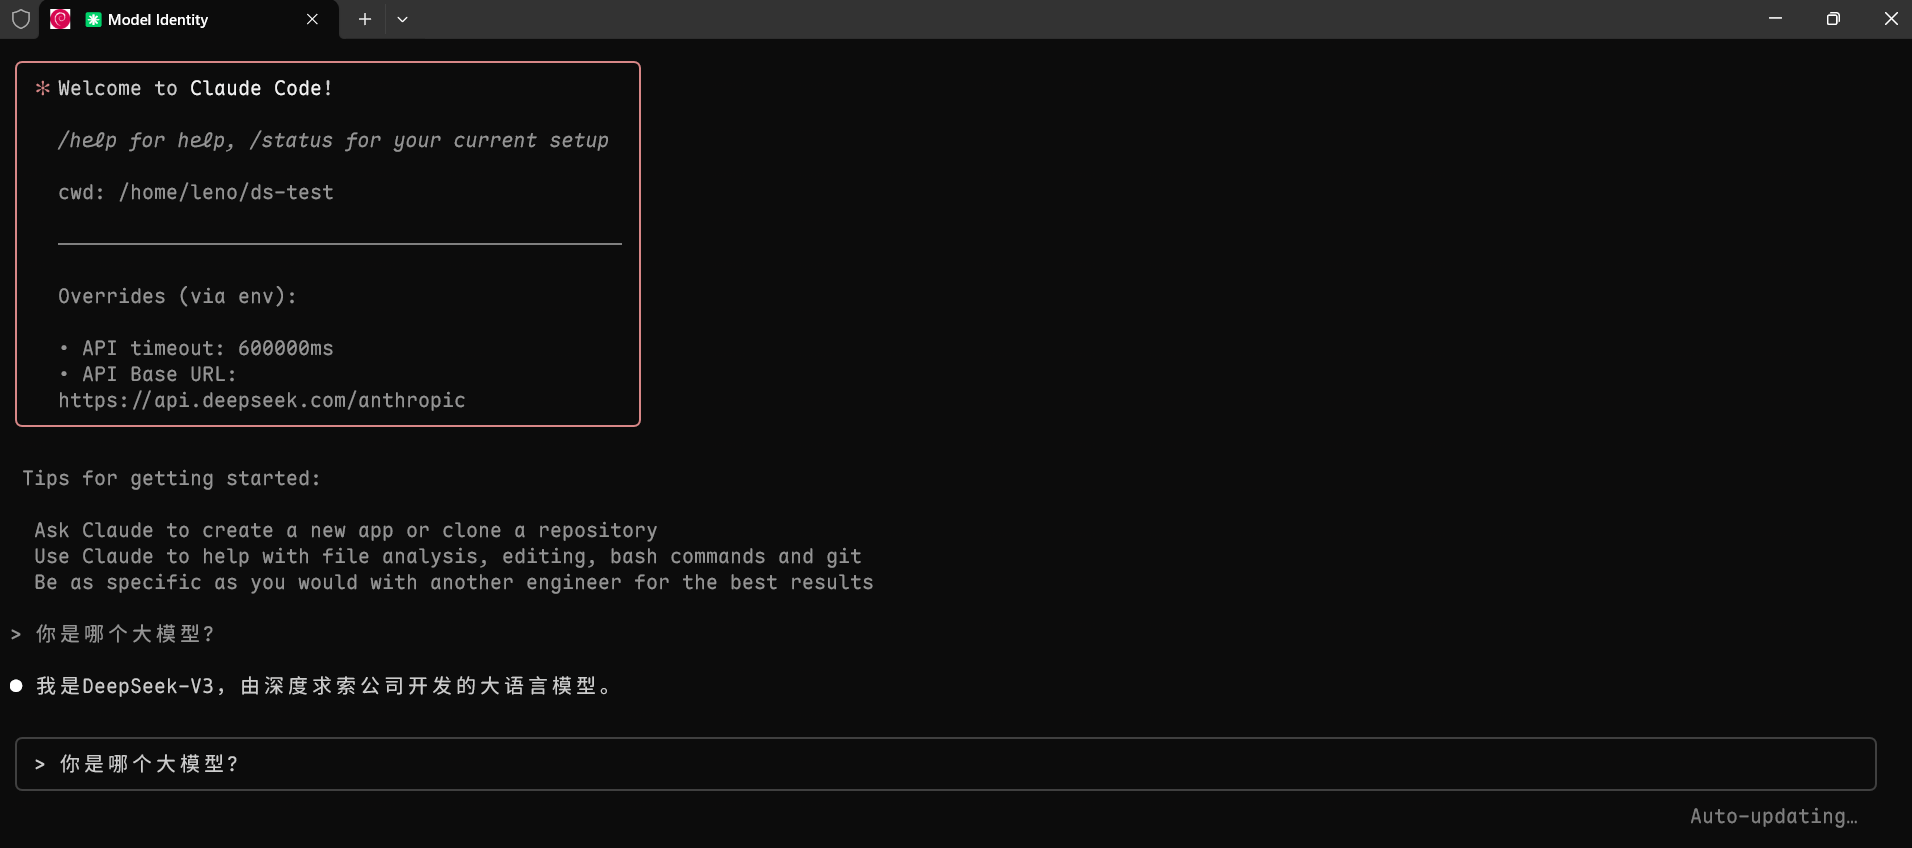The image size is (1912, 848).
Task: Click the tip about file analysis and git
Action: pos(448,556)
